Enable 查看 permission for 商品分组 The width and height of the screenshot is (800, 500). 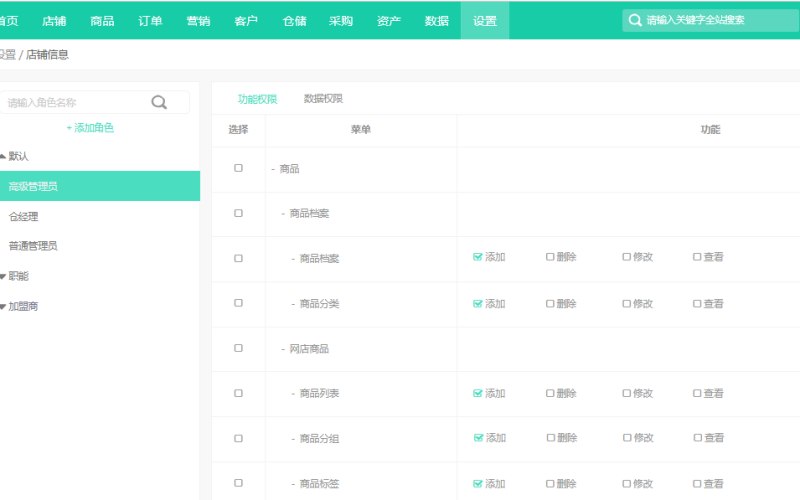(x=697, y=438)
